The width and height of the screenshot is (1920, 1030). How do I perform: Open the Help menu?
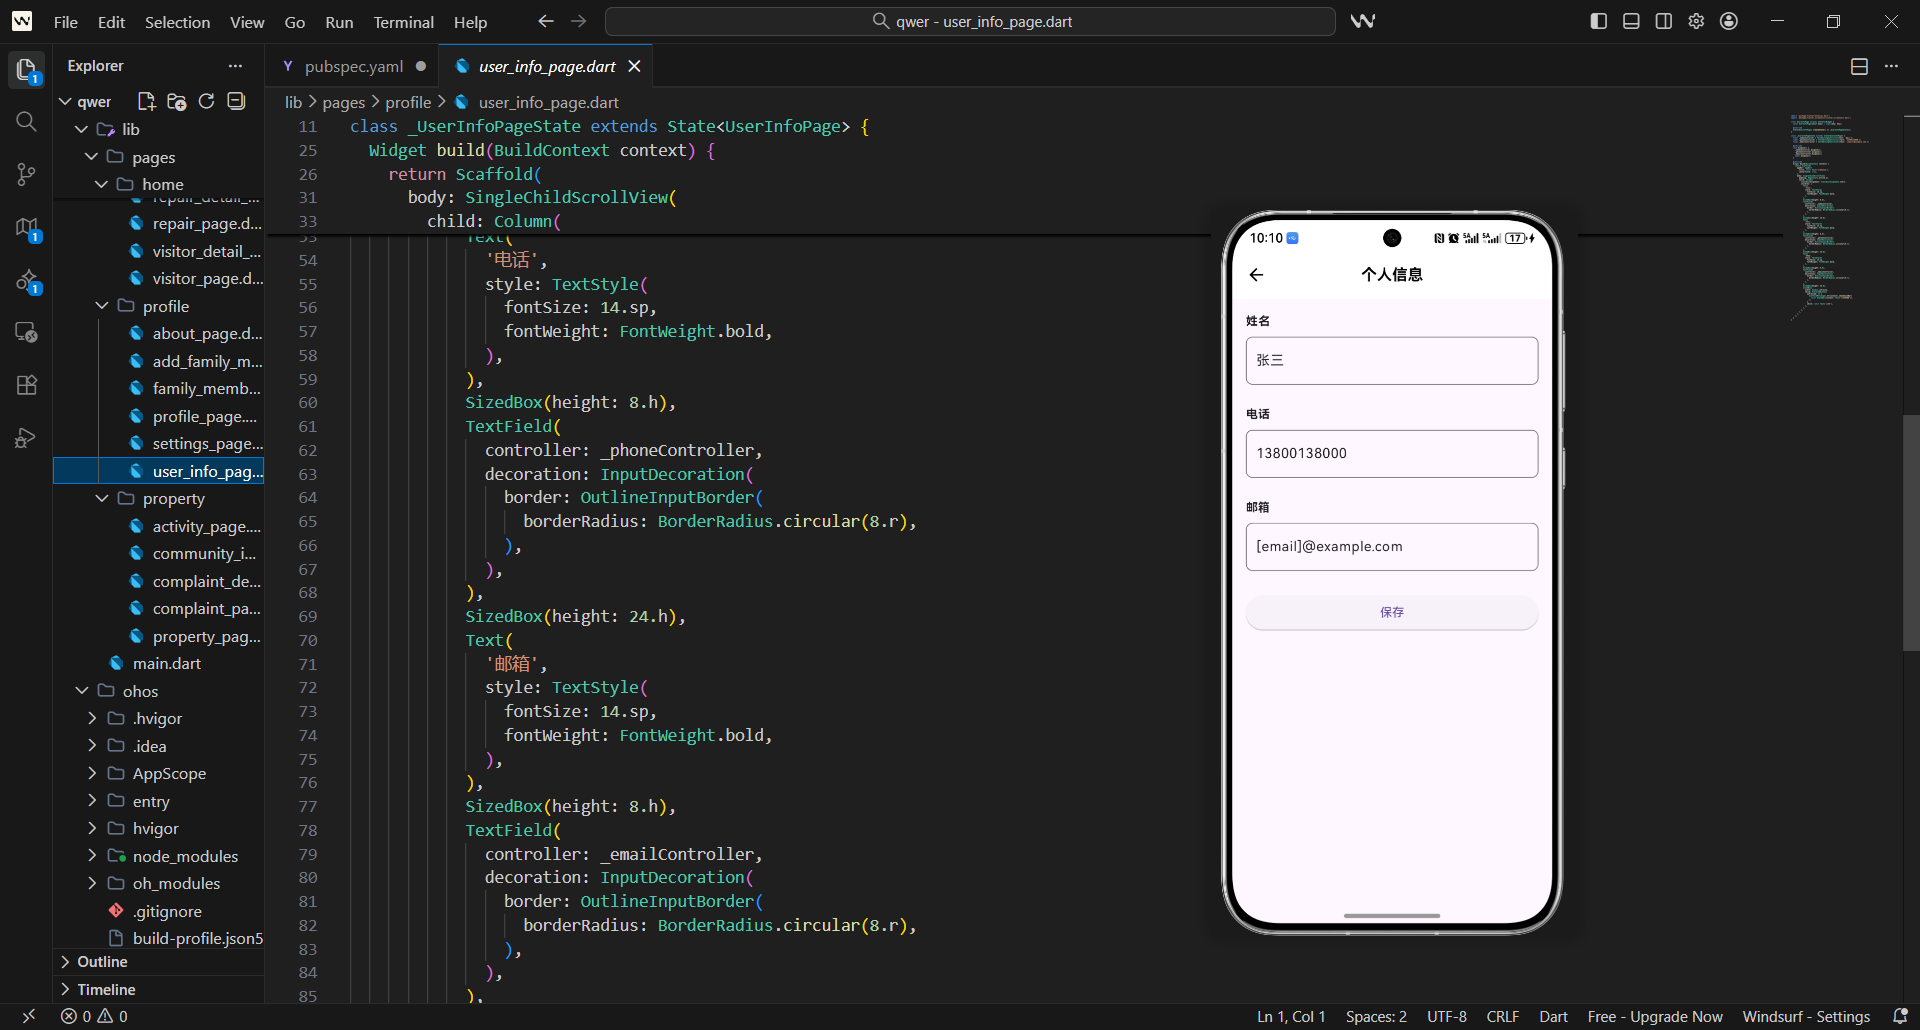tap(470, 22)
